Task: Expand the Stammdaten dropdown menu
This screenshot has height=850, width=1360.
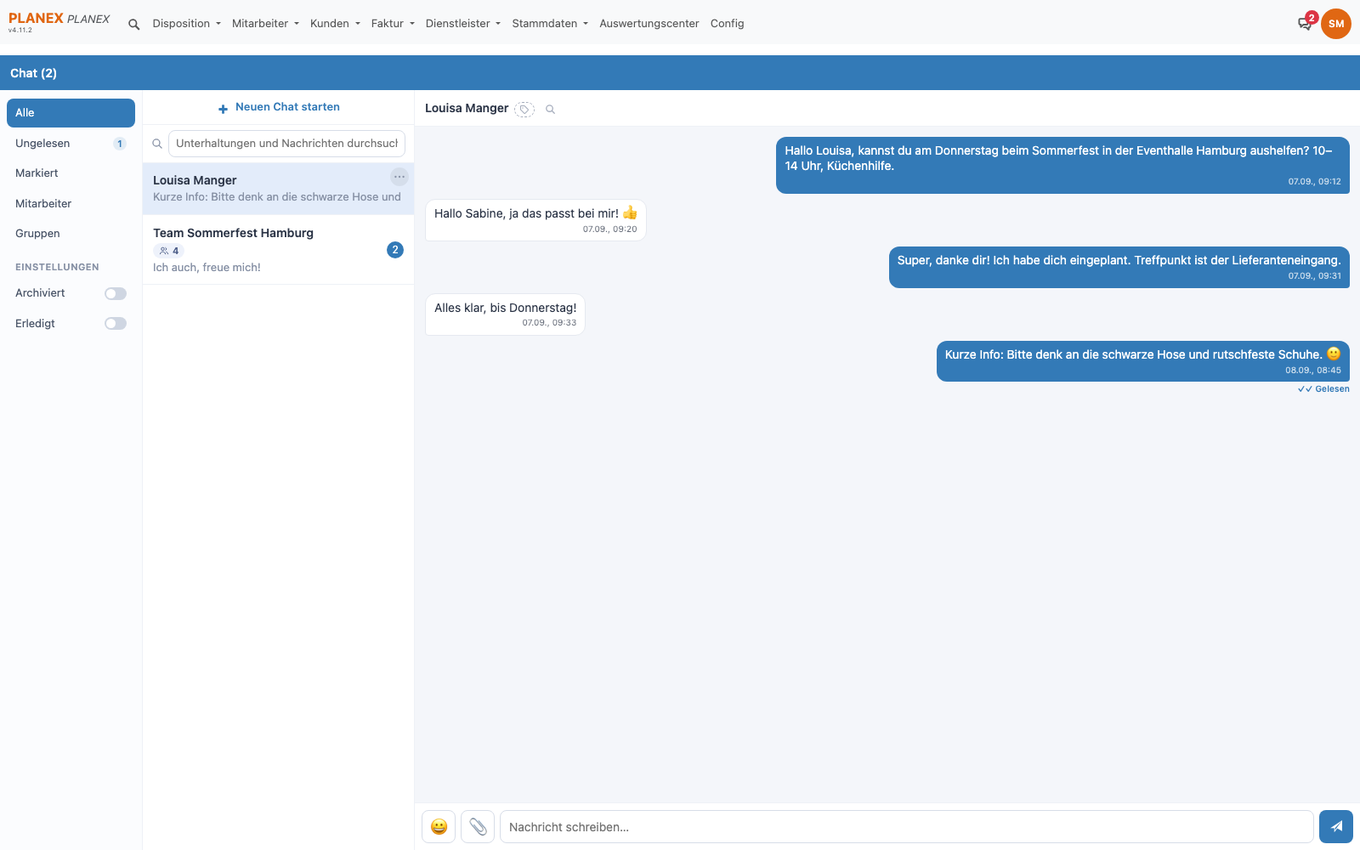Action: pos(550,24)
